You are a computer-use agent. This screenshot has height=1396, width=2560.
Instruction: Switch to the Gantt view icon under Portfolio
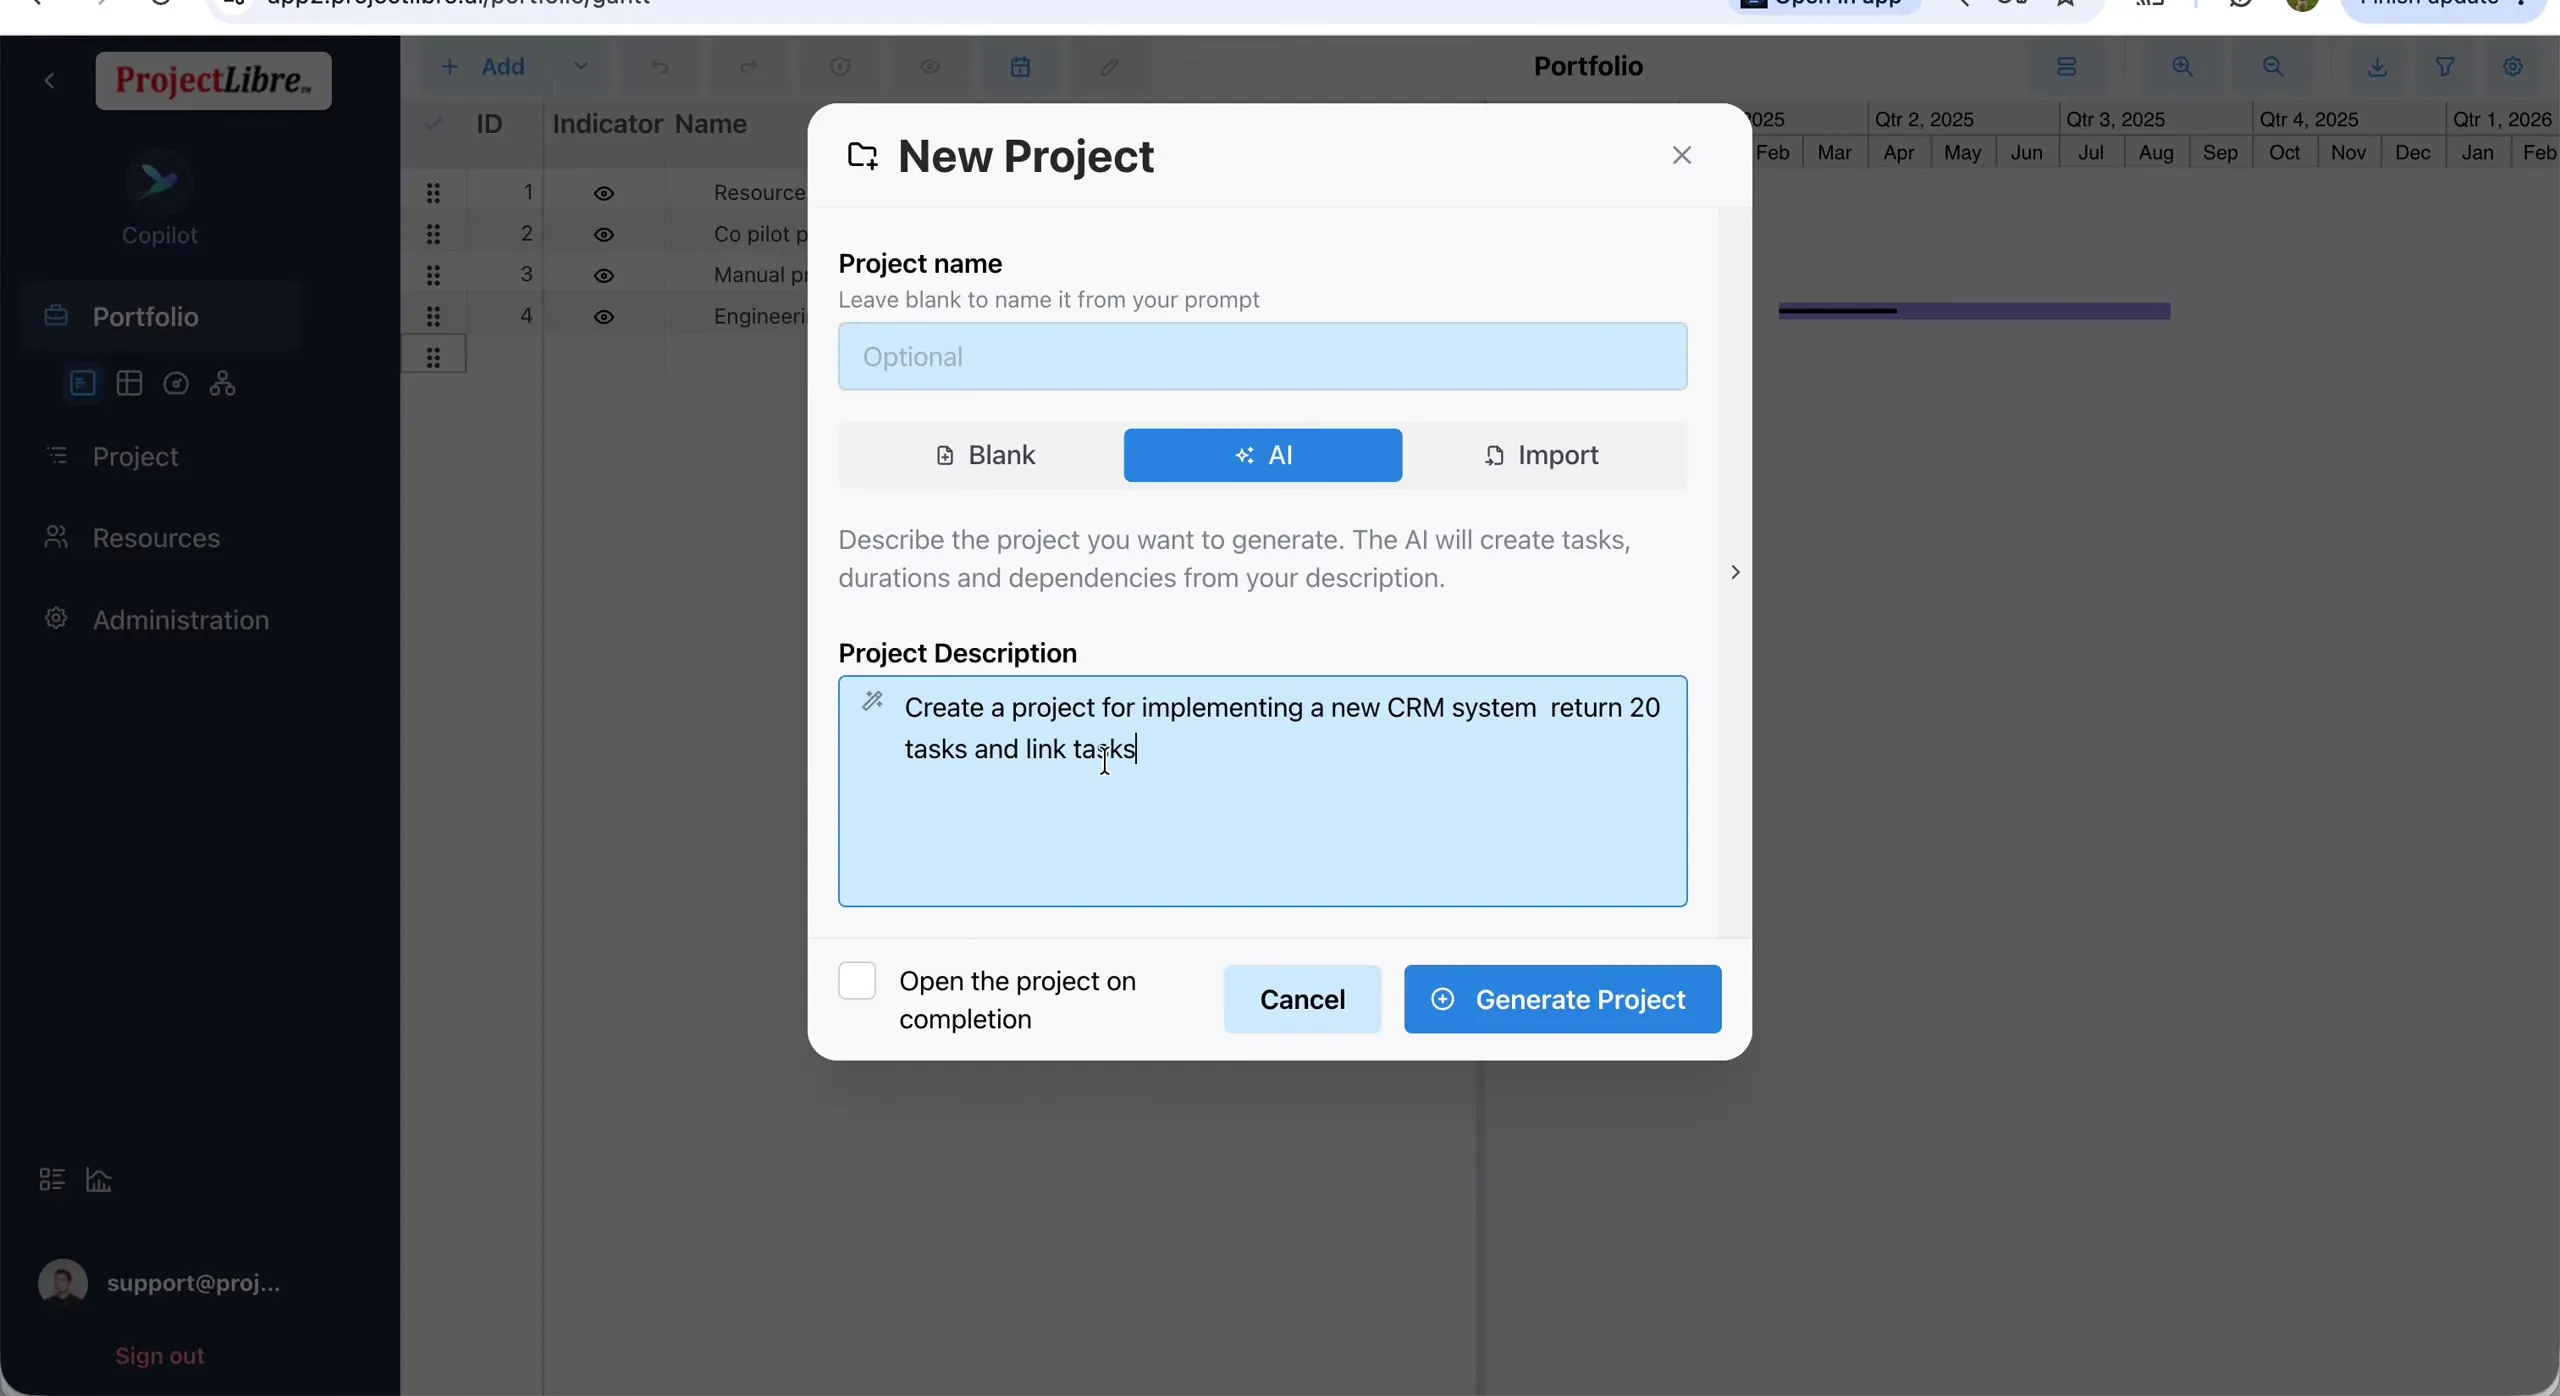83,383
